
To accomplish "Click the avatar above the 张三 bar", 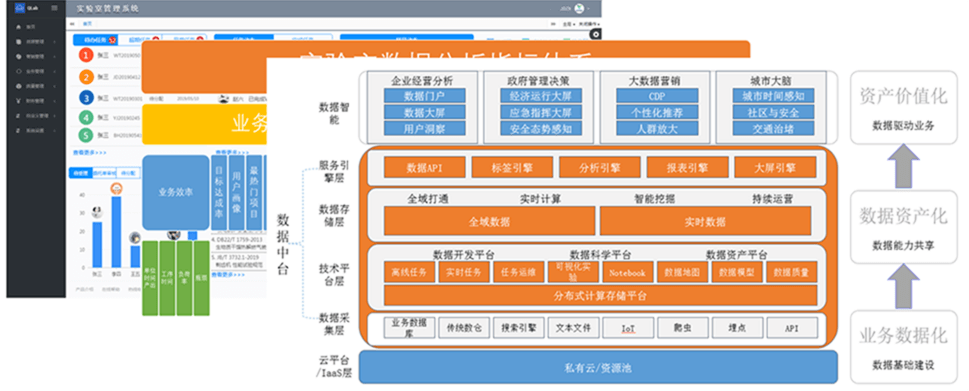I will 97,212.
